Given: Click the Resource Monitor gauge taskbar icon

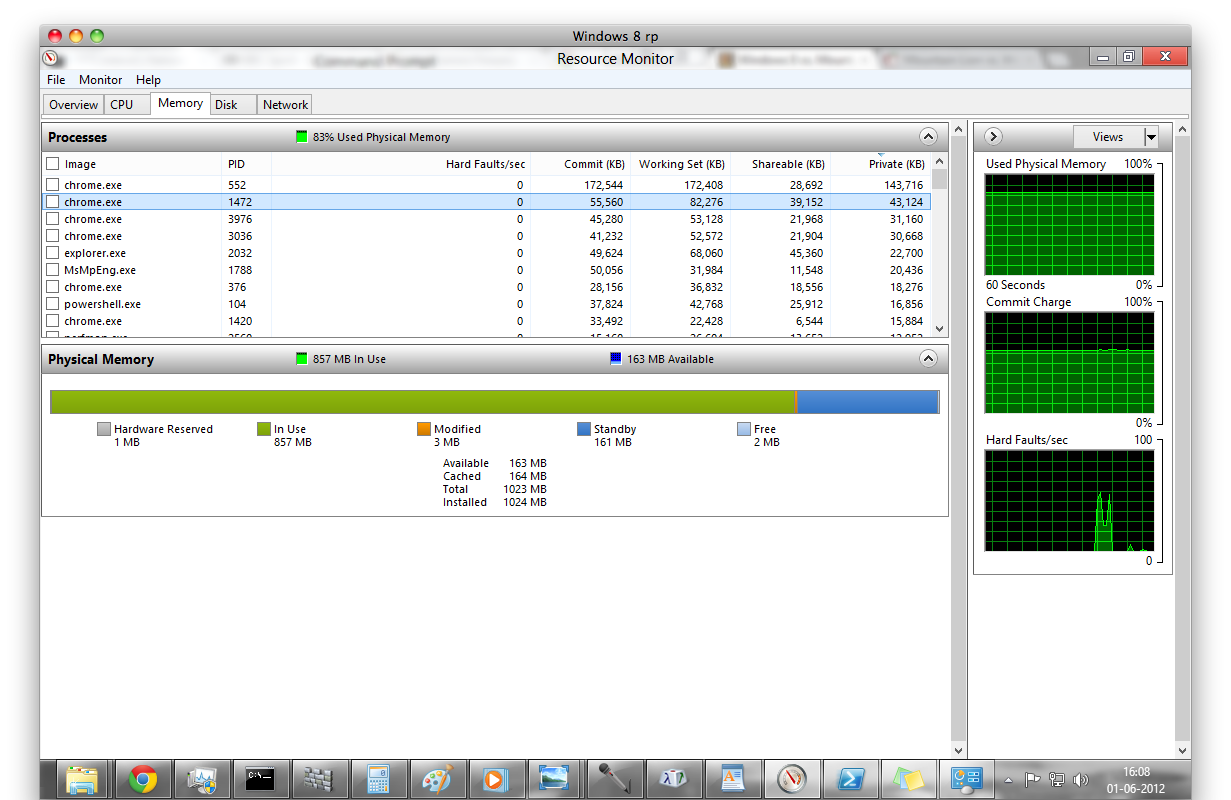Looking at the screenshot, I should click(x=791, y=779).
